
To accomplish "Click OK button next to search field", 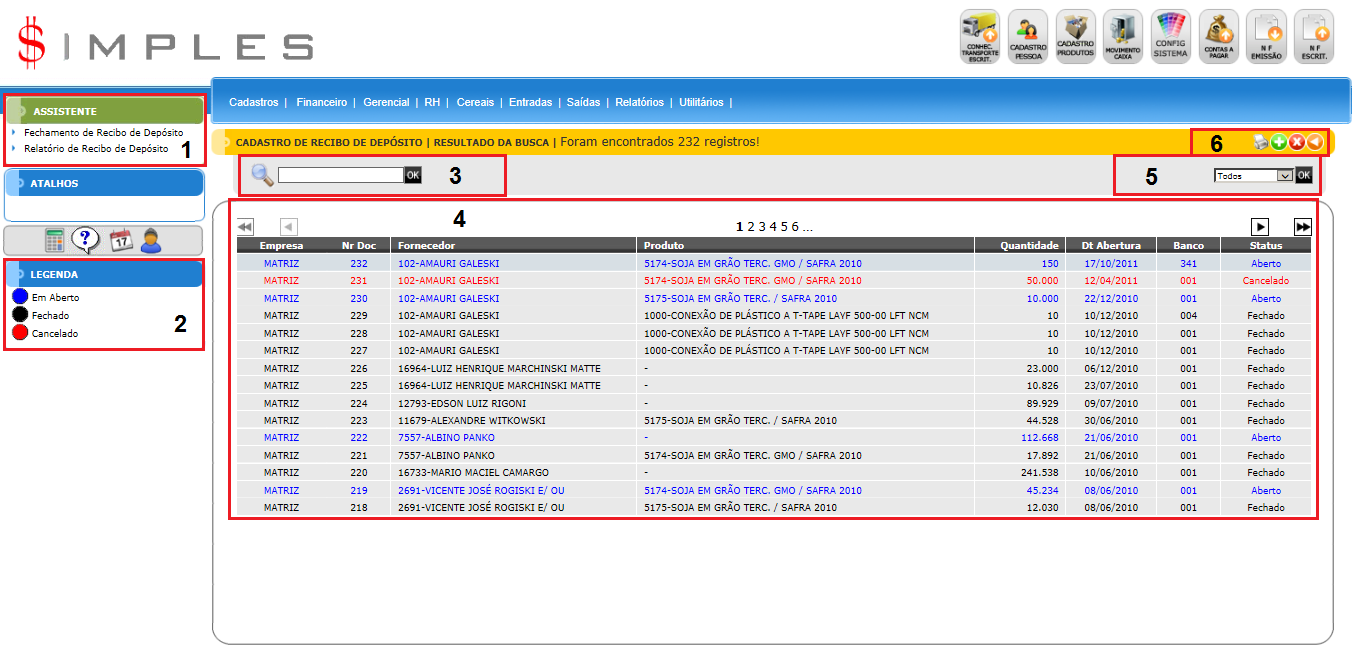I will [x=413, y=175].
